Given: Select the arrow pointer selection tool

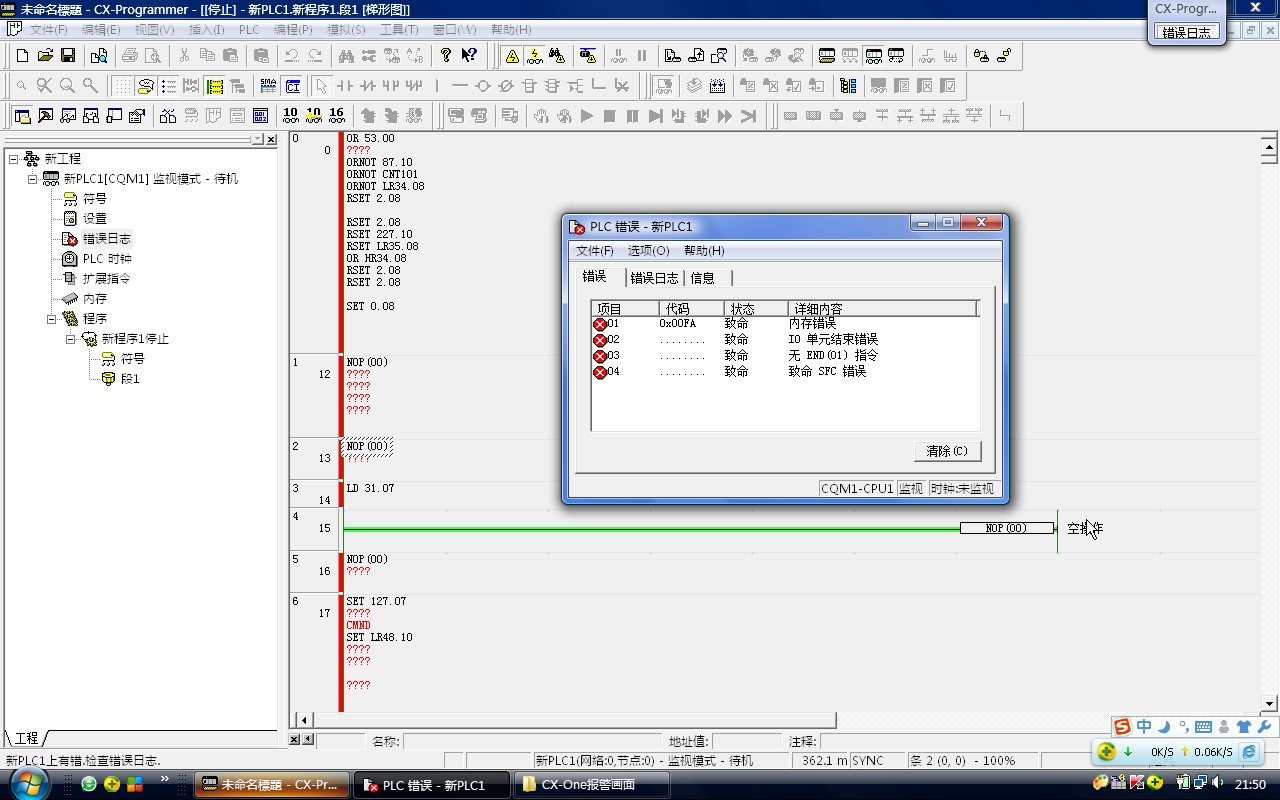Looking at the screenshot, I should pyautogui.click(x=321, y=86).
